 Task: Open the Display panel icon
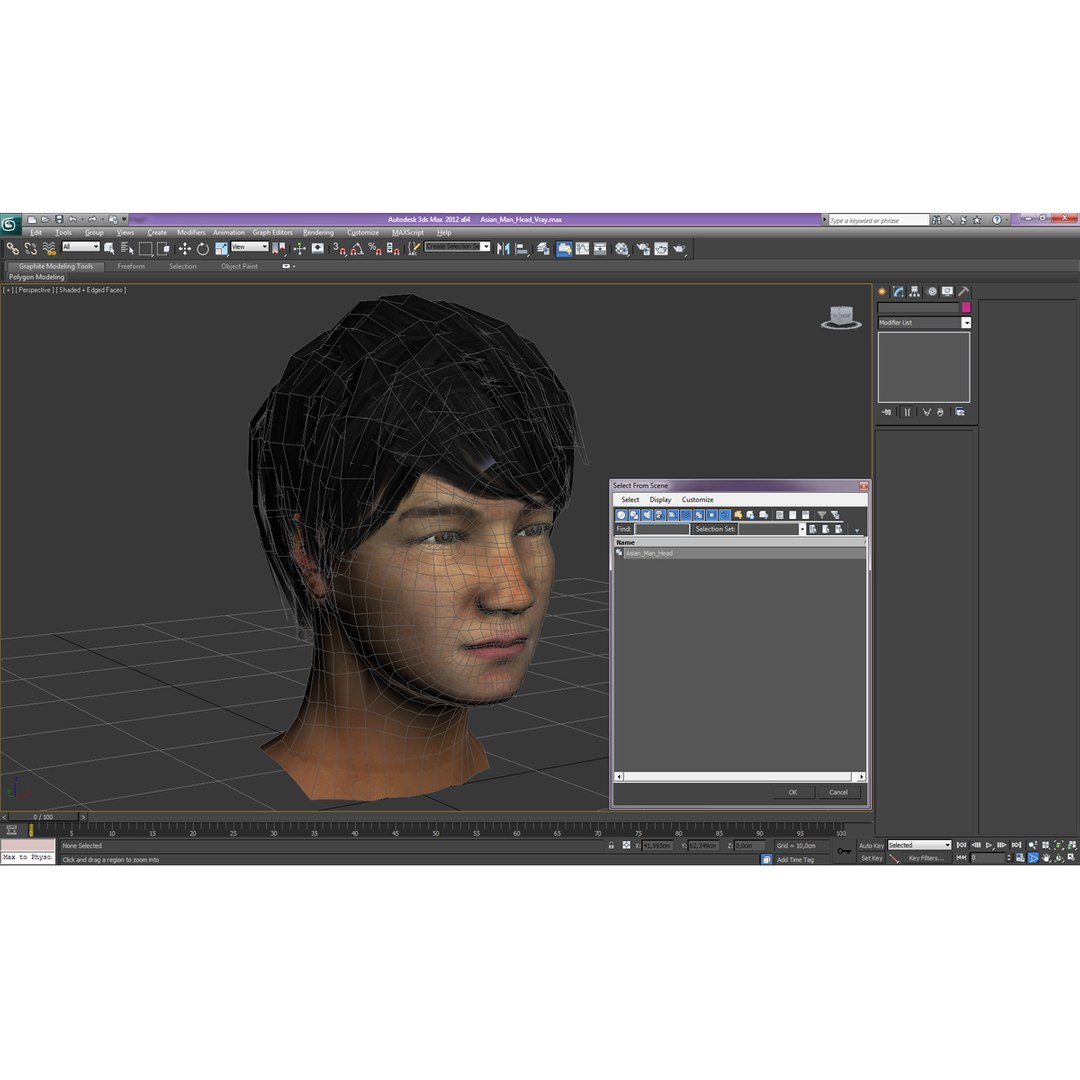947,291
